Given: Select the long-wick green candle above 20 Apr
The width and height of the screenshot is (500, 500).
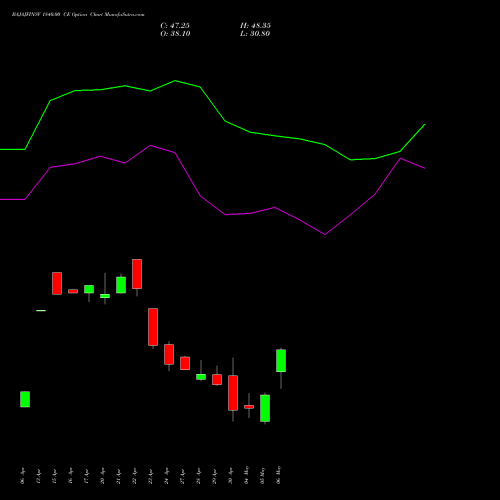Looking at the screenshot, I should [x=105, y=296].
